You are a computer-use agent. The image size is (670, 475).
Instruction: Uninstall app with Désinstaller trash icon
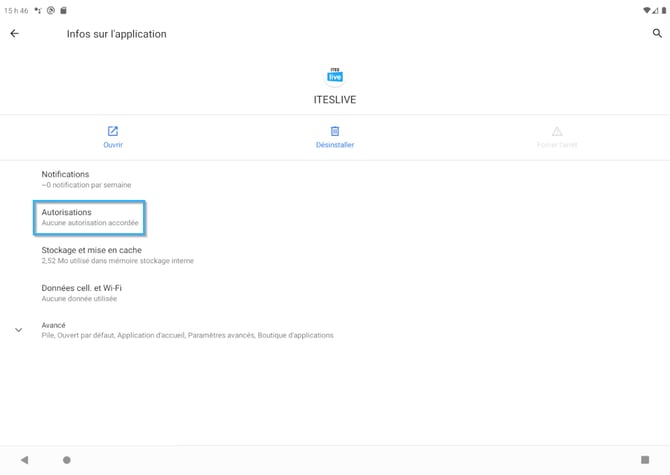tap(335, 131)
